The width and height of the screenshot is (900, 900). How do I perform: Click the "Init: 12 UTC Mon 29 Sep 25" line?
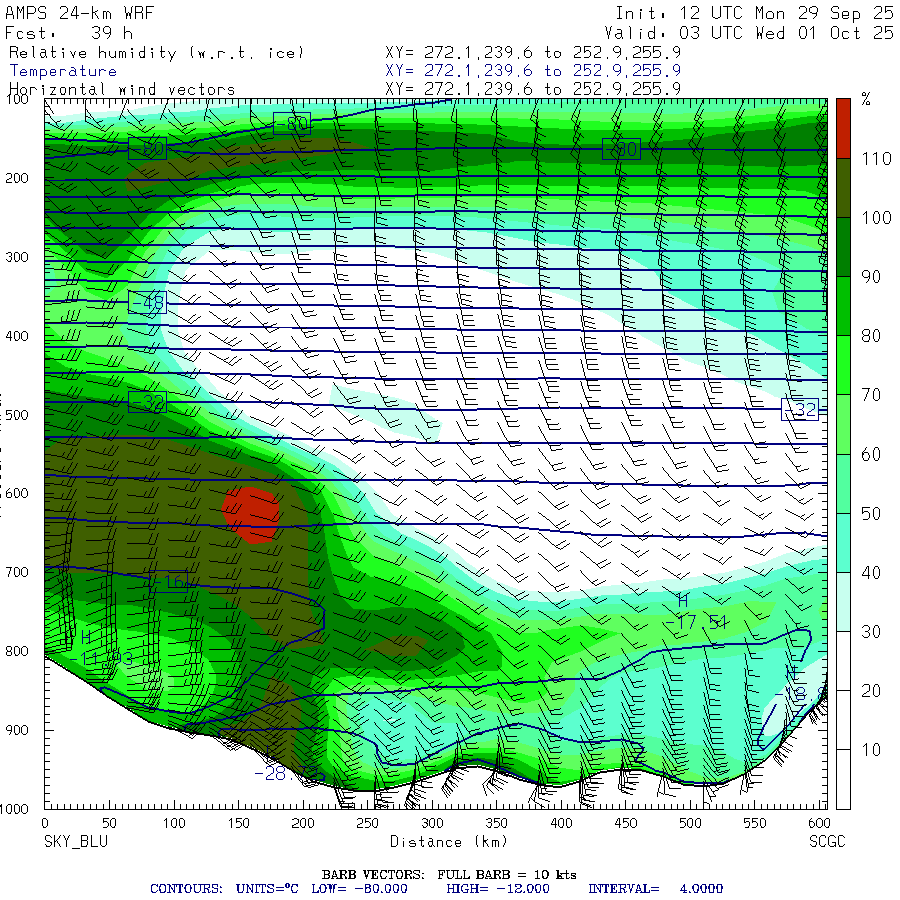(x=754, y=13)
